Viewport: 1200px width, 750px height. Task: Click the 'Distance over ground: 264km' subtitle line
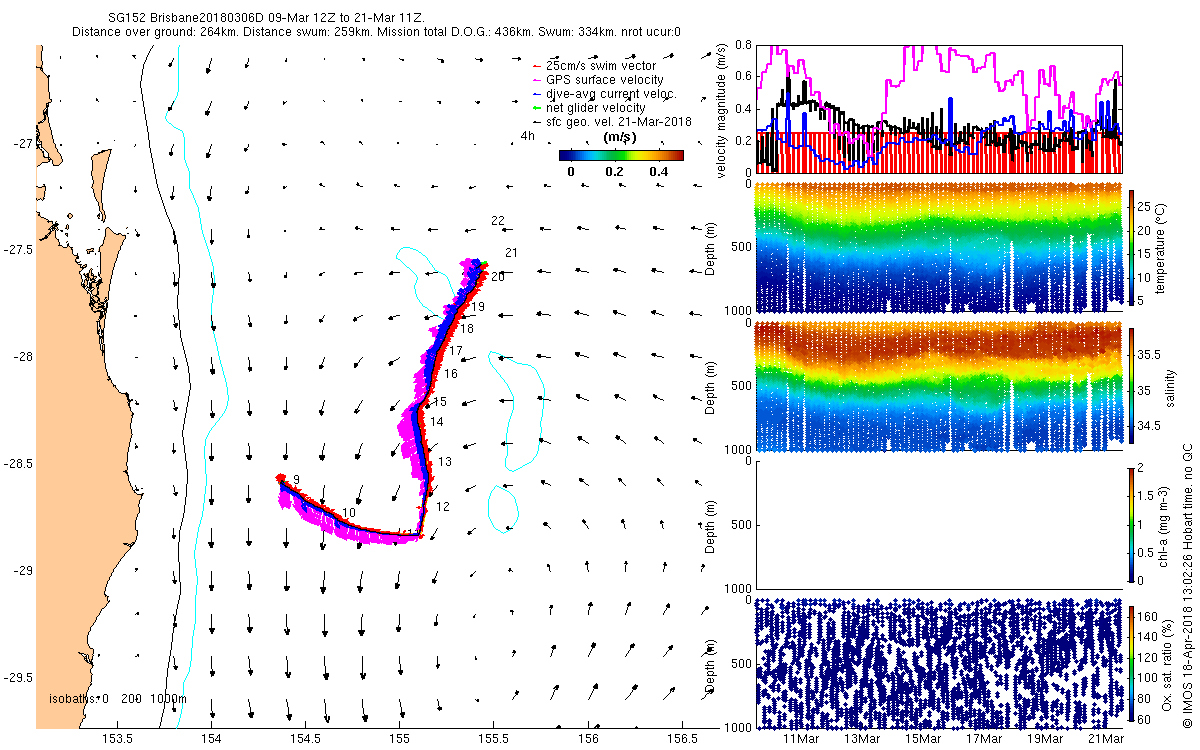point(376,32)
